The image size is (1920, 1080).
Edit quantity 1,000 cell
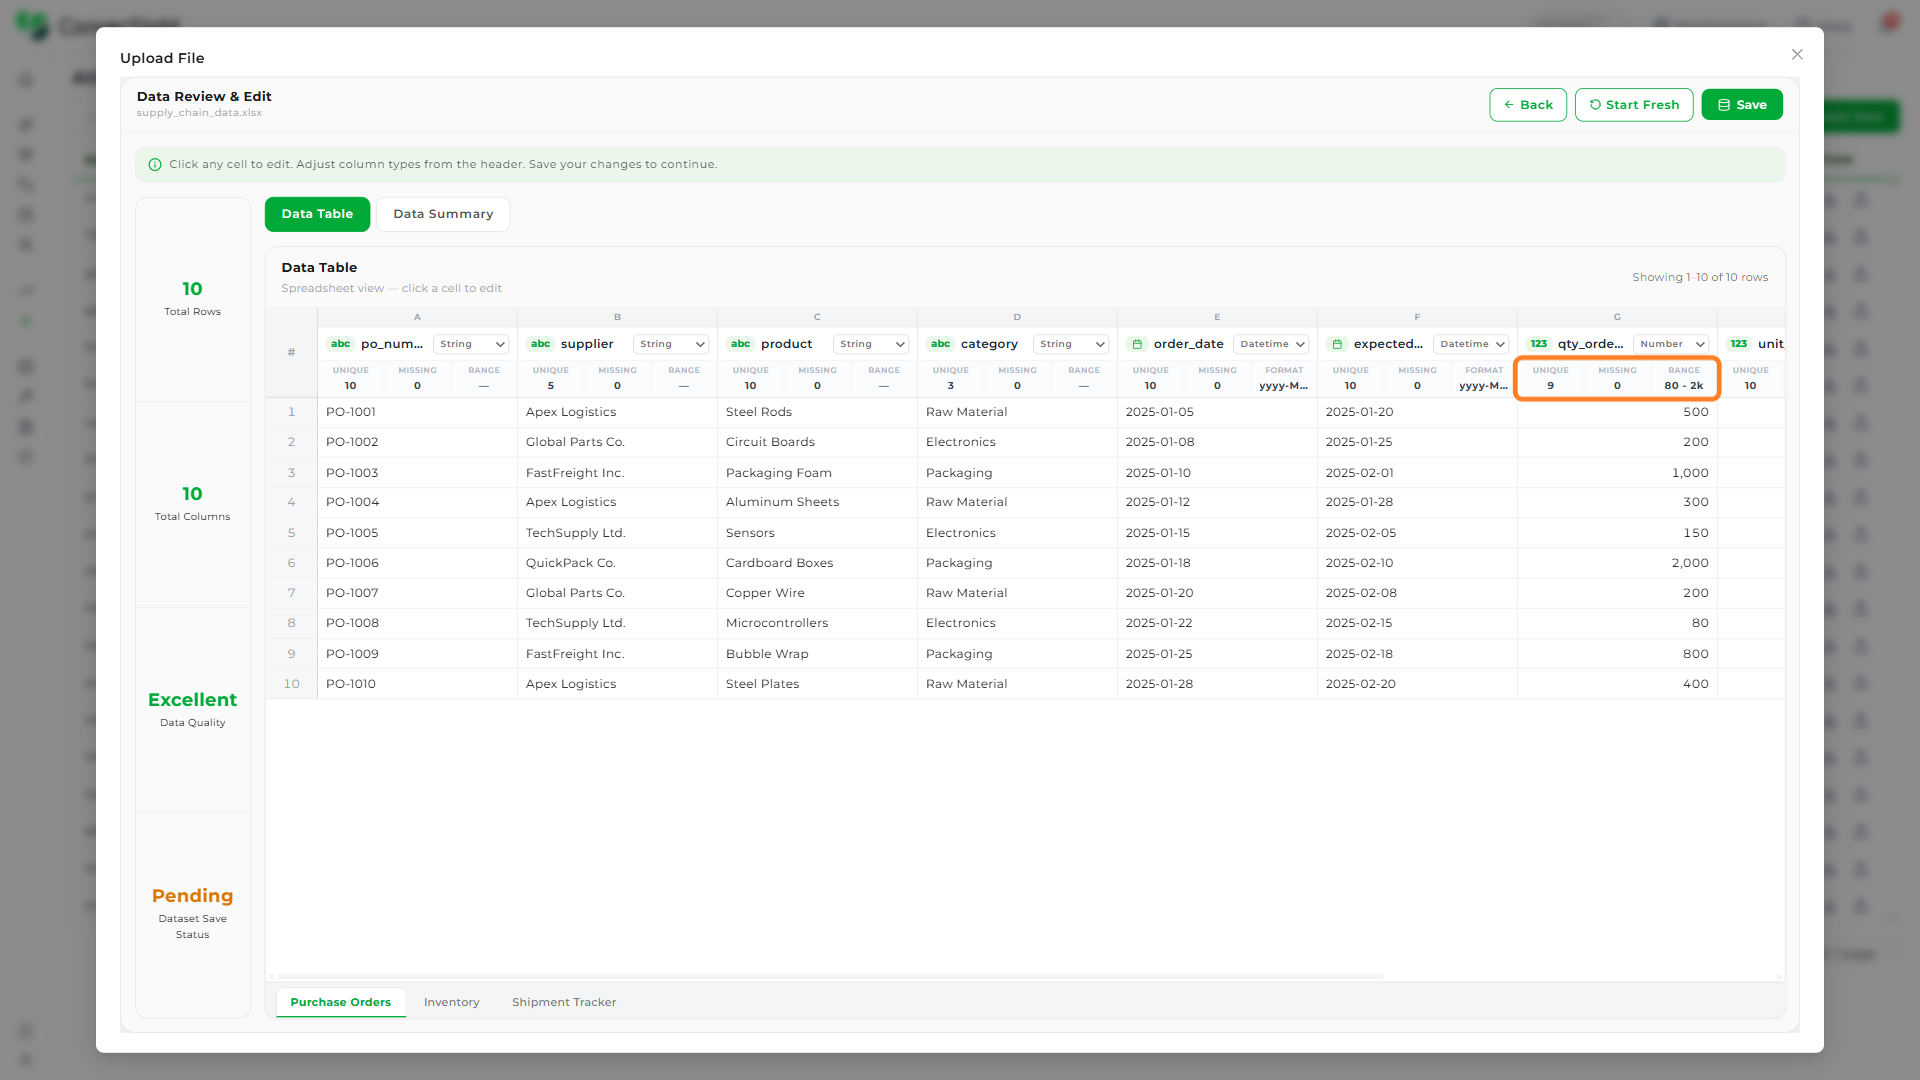point(1617,473)
